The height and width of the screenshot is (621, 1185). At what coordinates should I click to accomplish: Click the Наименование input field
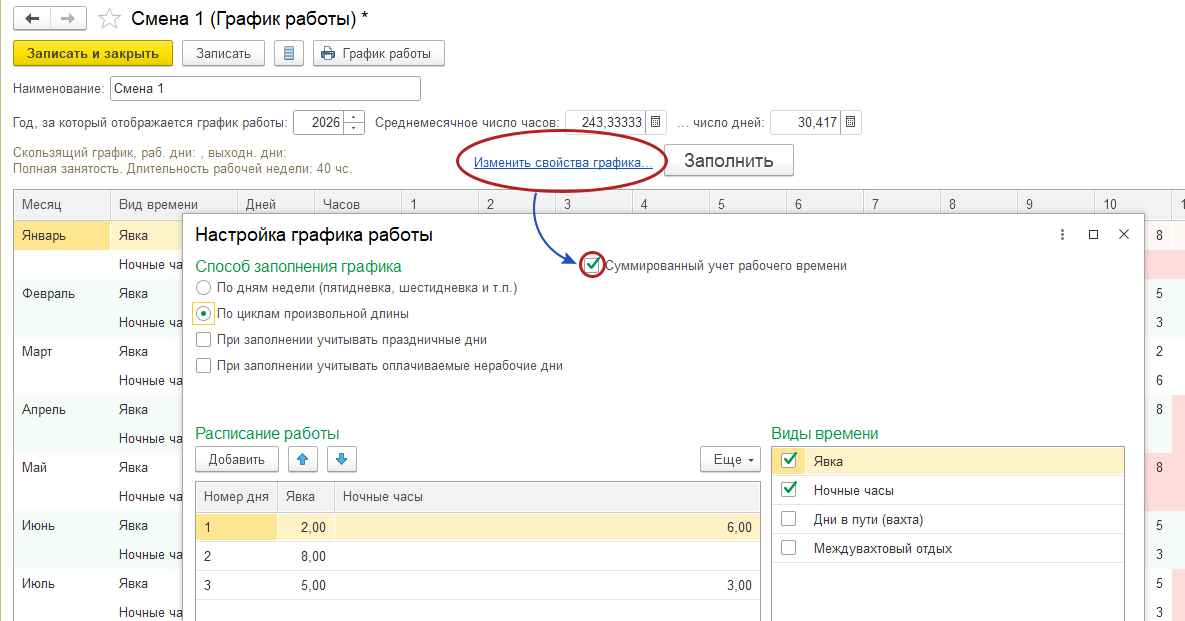pyautogui.click(x=265, y=89)
